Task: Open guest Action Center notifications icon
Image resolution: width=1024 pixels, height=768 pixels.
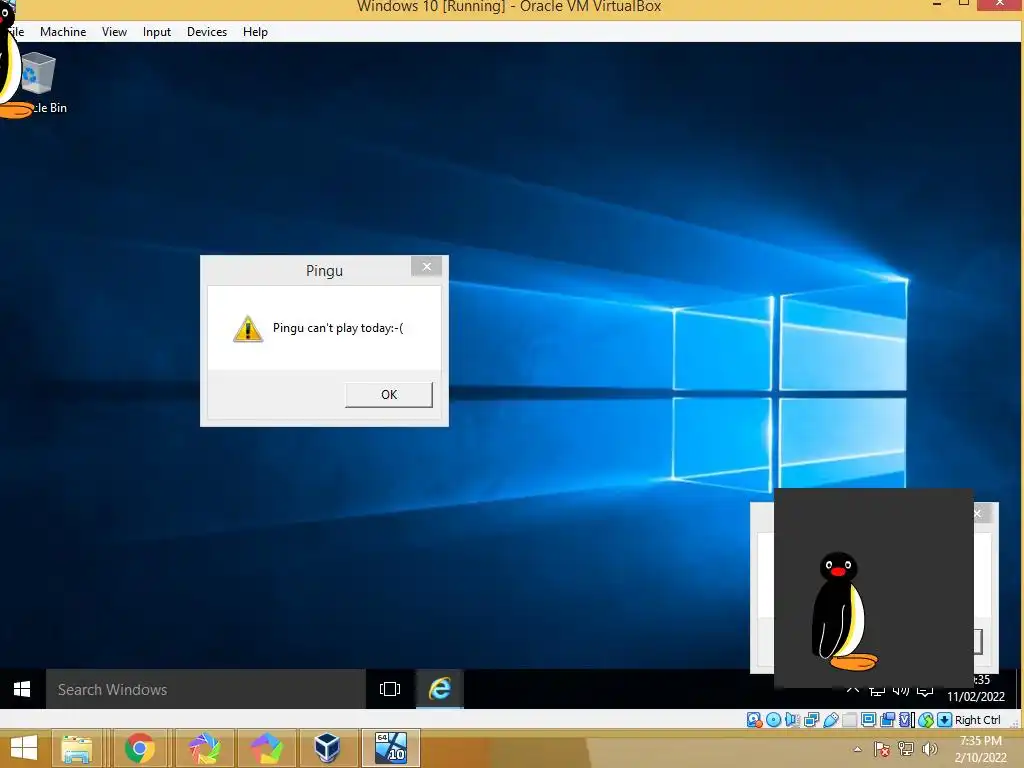Action: pos(925,691)
